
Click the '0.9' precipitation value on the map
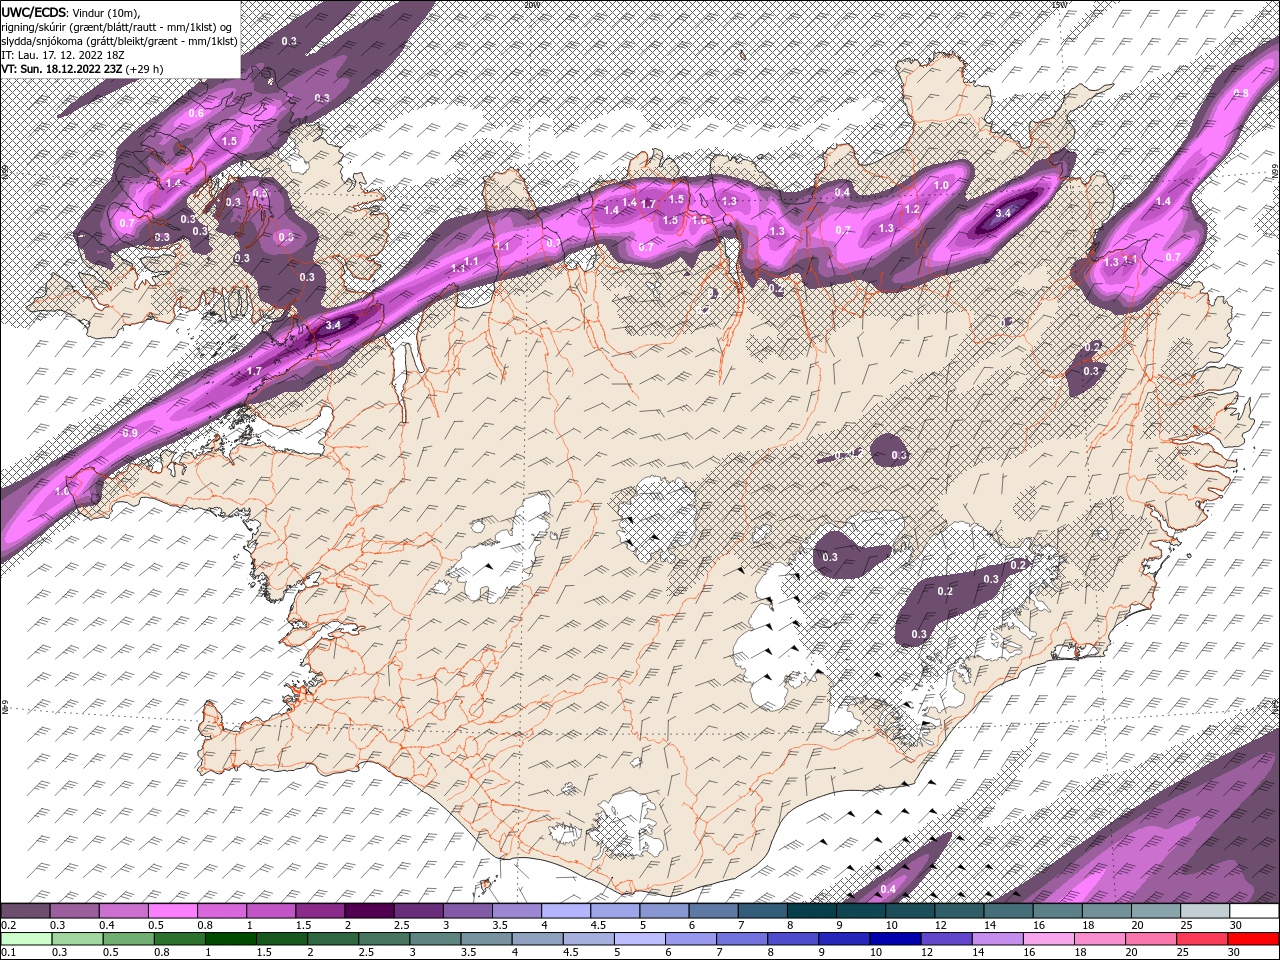[129, 433]
